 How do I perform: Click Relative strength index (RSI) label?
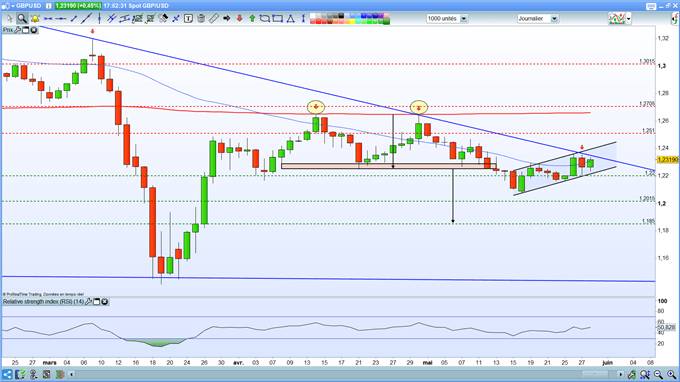[43, 301]
